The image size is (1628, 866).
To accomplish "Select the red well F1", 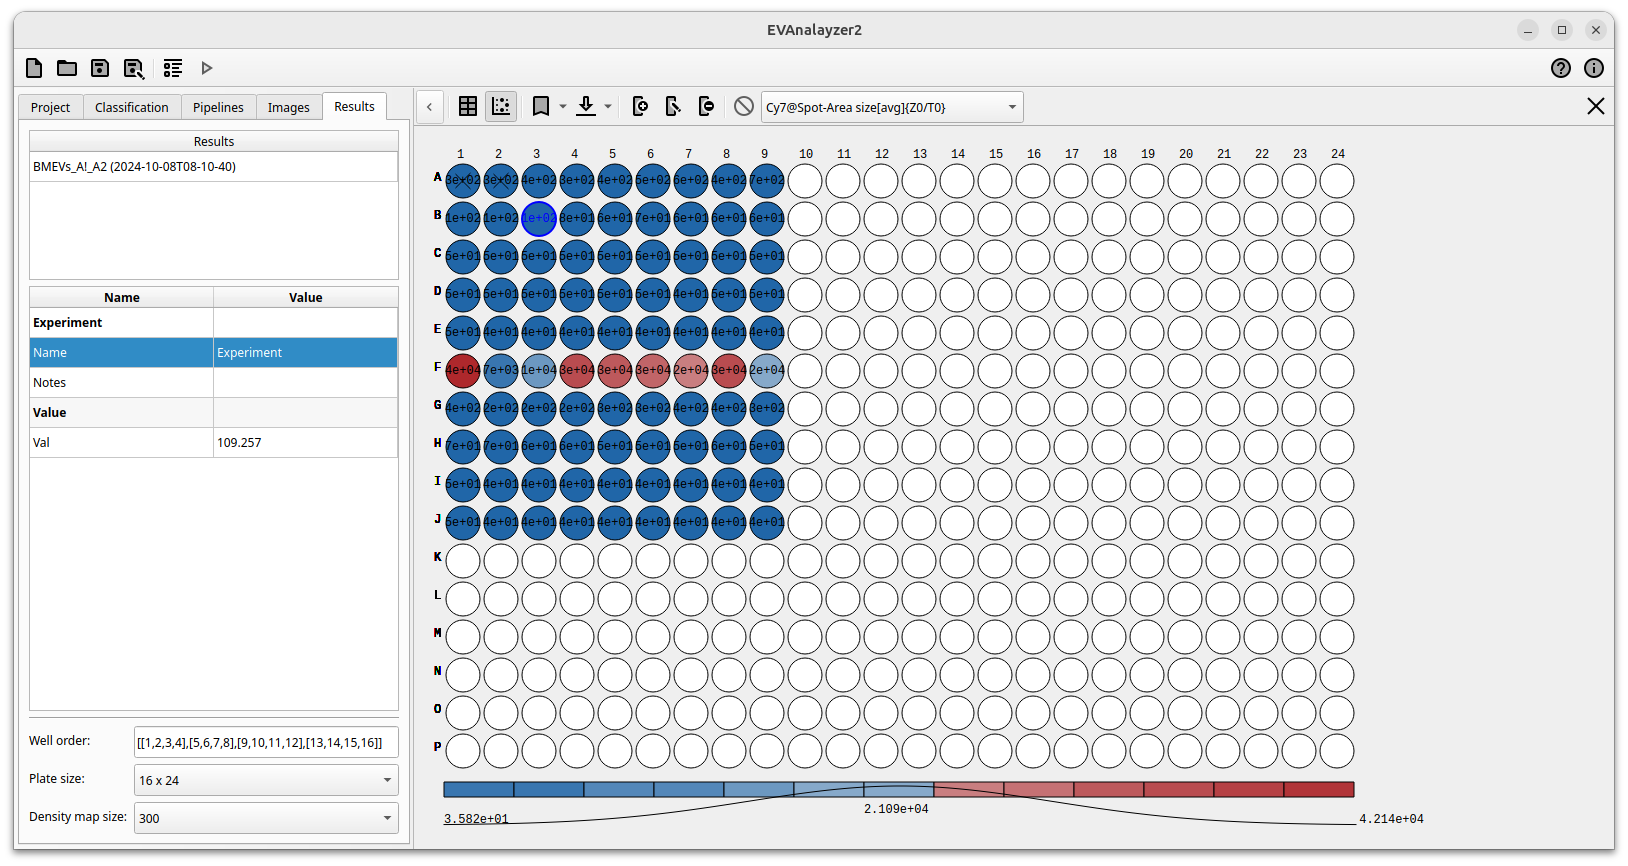I will point(462,371).
